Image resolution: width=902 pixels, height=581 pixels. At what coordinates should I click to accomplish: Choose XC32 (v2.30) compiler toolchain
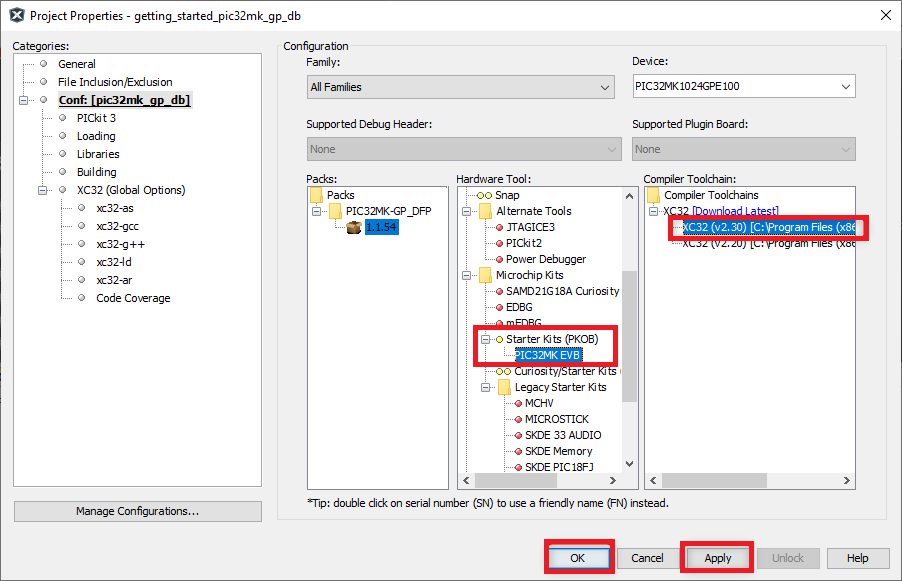(x=768, y=227)
